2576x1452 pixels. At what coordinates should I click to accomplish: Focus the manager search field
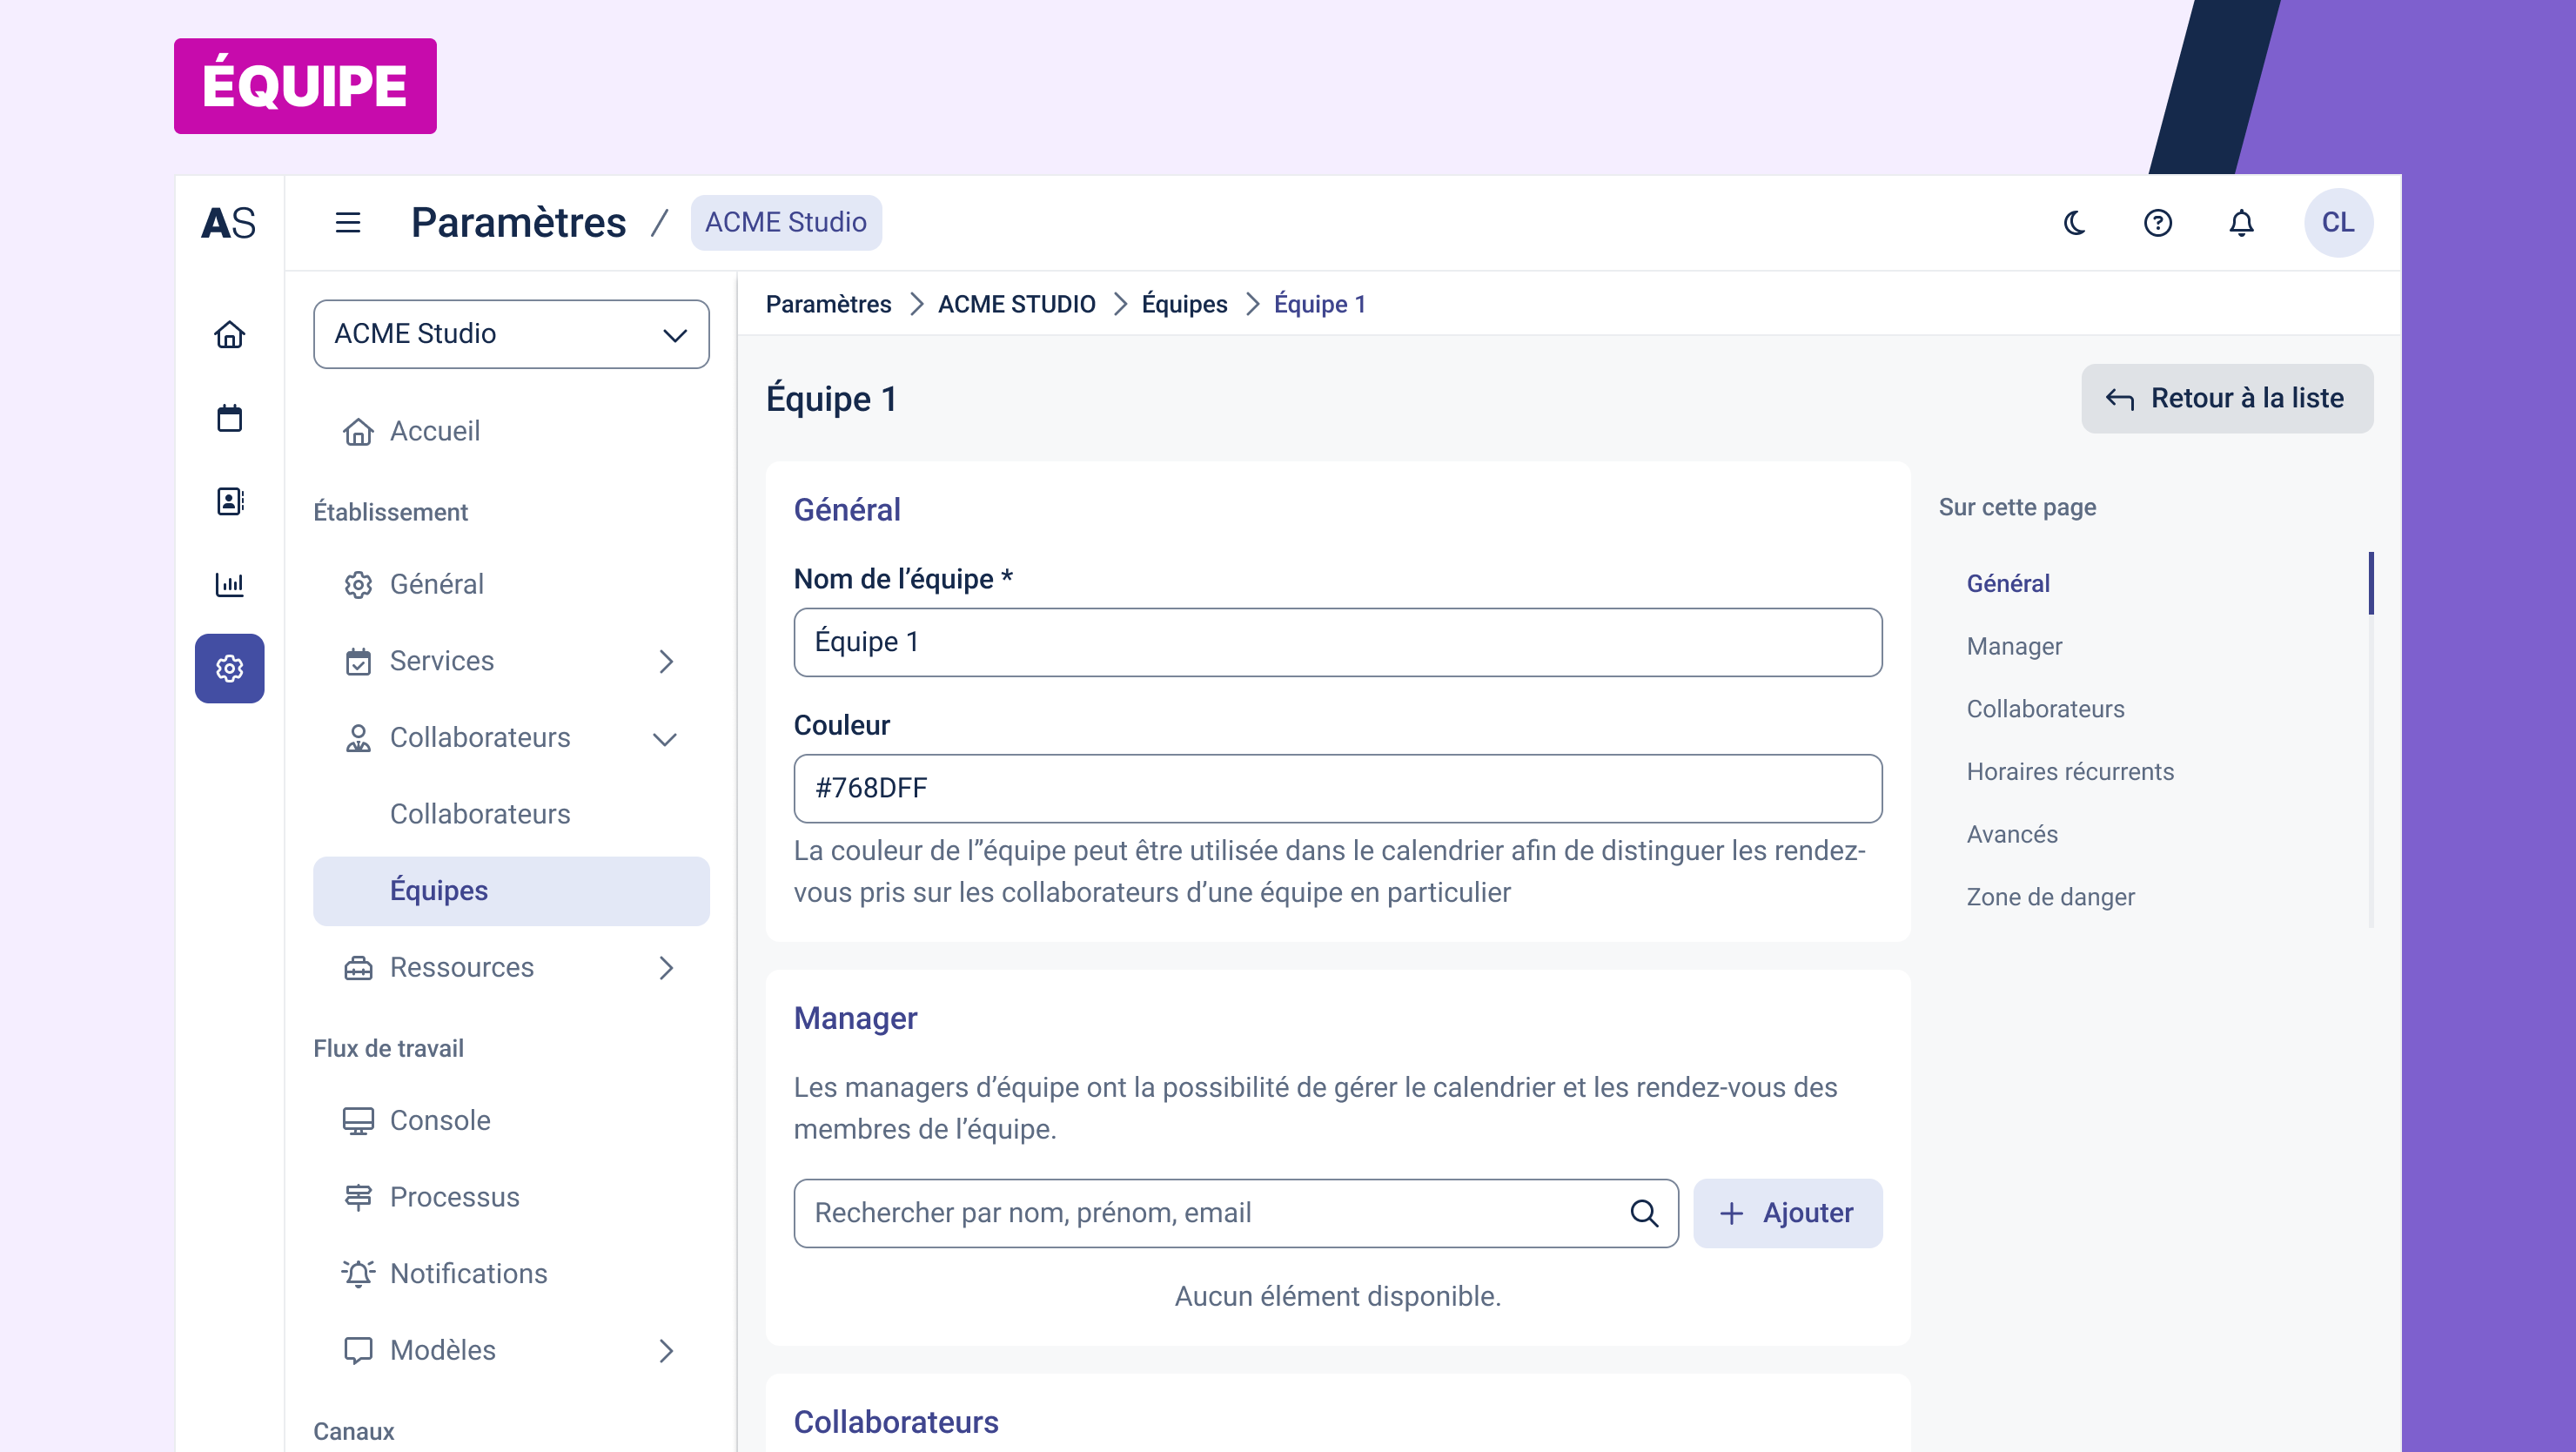1235,1213
